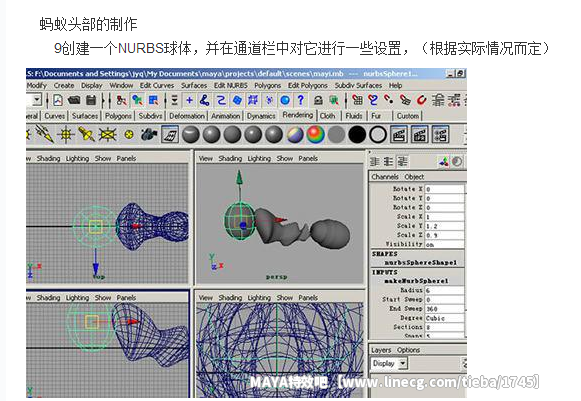Screen dimensions: 581x401
Task: Open the Edit NURBS menu
Action: click(x=230, y=86)
